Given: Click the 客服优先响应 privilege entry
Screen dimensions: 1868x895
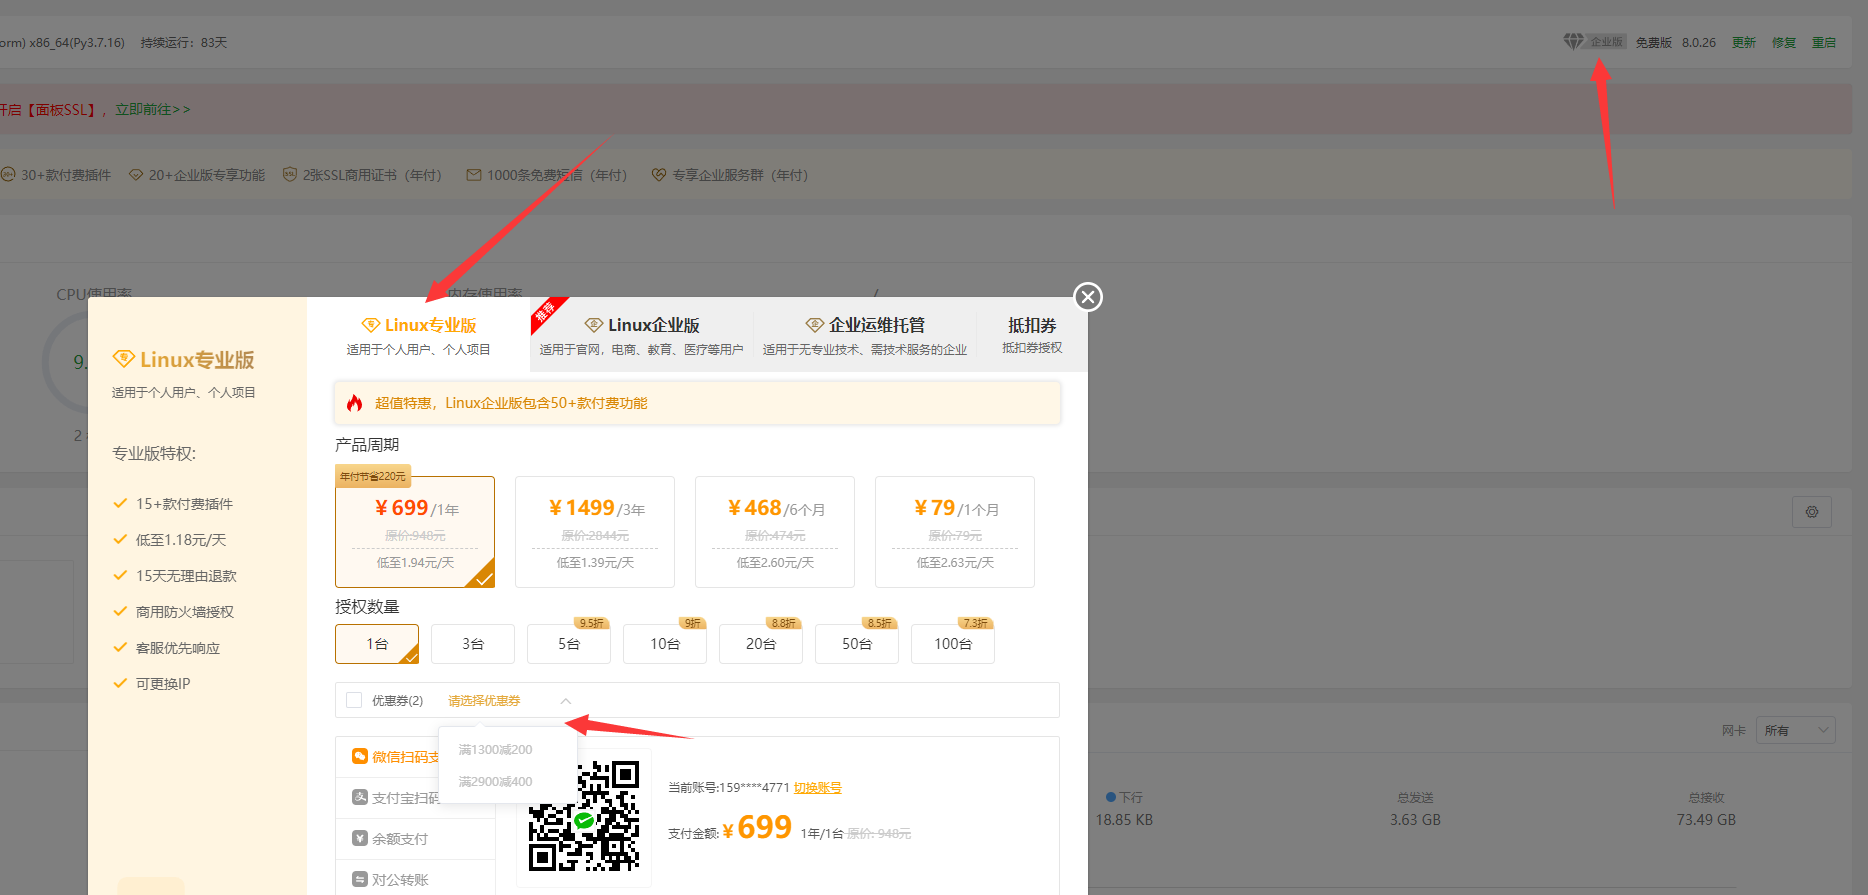Looking at the screenshot, I should [x=178, y=648].
